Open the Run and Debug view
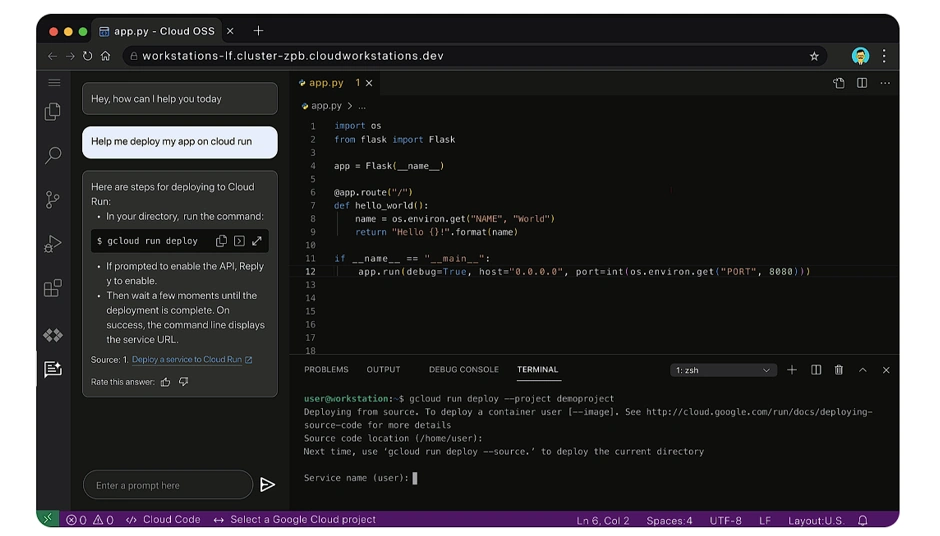Viewport: 940px width, 536px height. click(x=53, y=244)
